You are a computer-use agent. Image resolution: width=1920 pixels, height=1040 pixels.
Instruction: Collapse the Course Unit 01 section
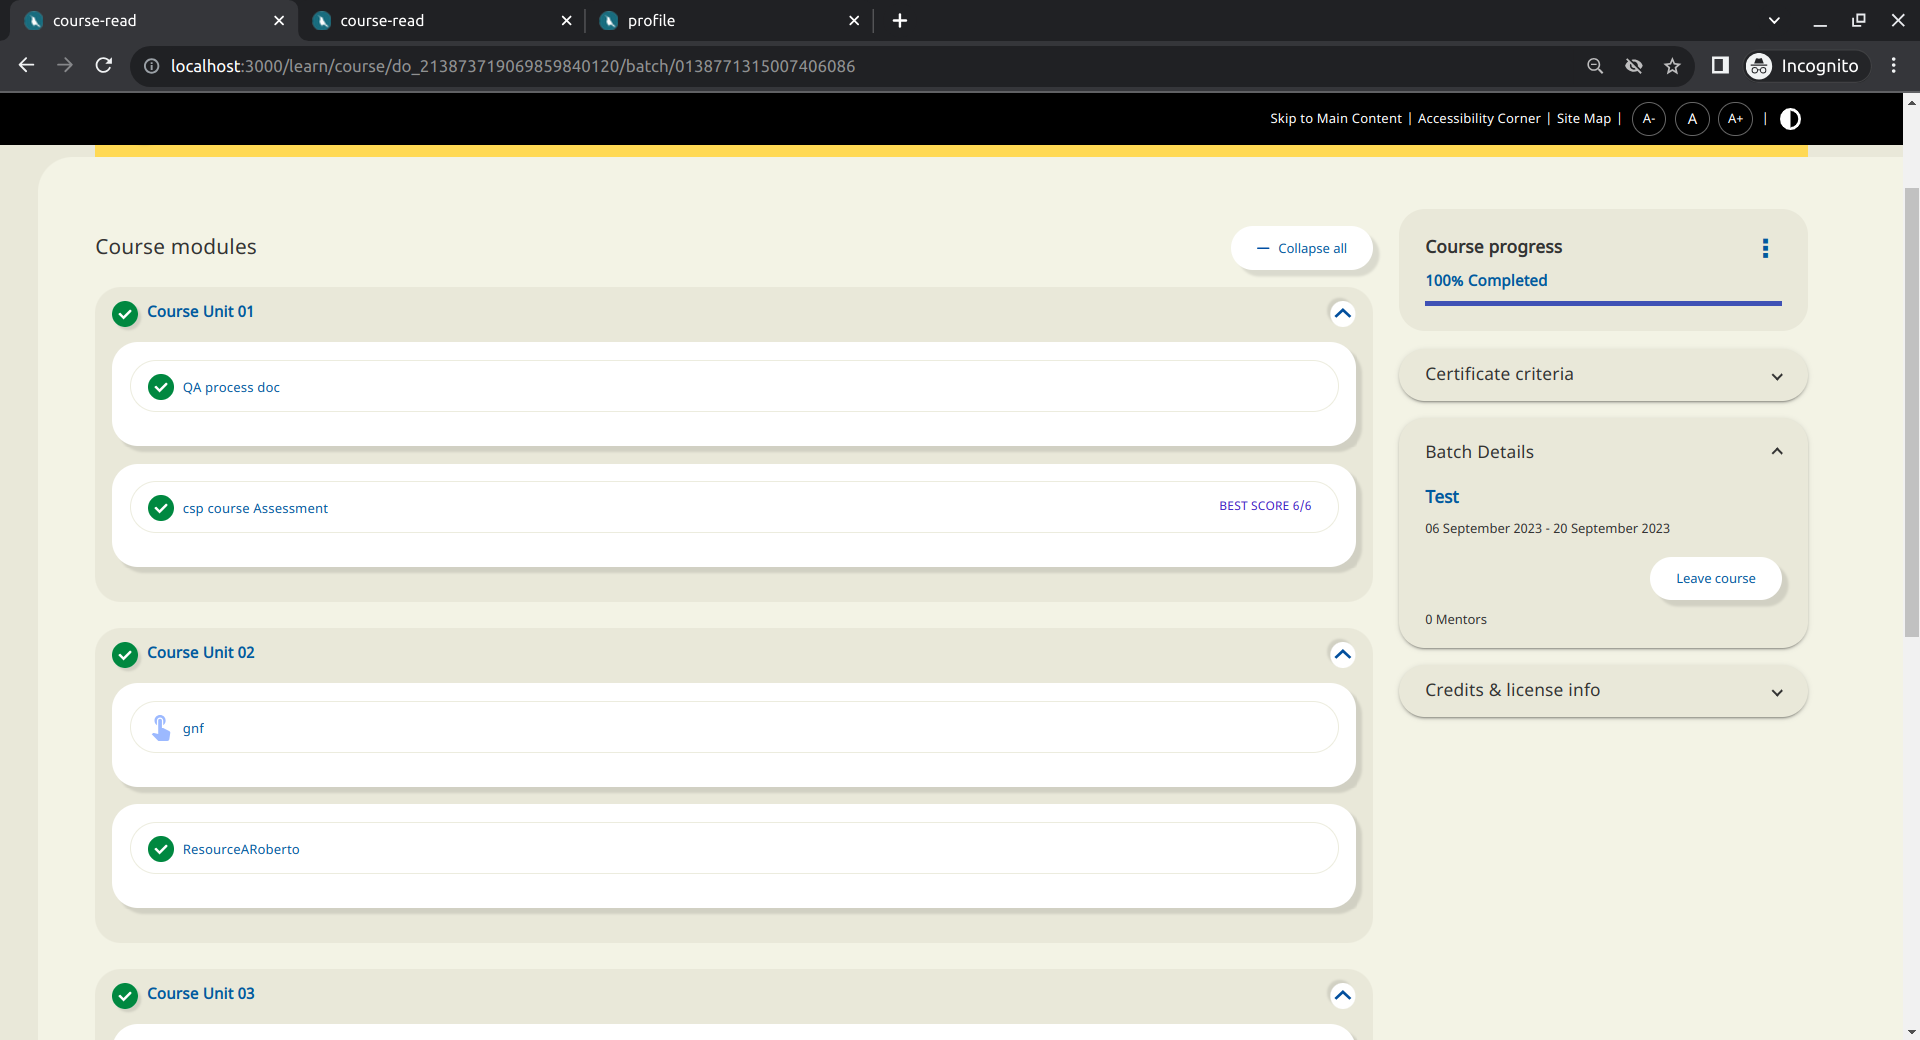(1342, 313)
